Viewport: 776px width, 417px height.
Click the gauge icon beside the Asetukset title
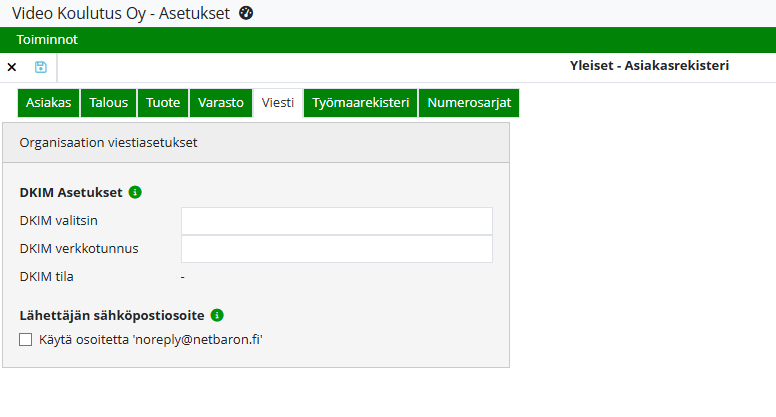pyautogui.click(x=247, y=13)
